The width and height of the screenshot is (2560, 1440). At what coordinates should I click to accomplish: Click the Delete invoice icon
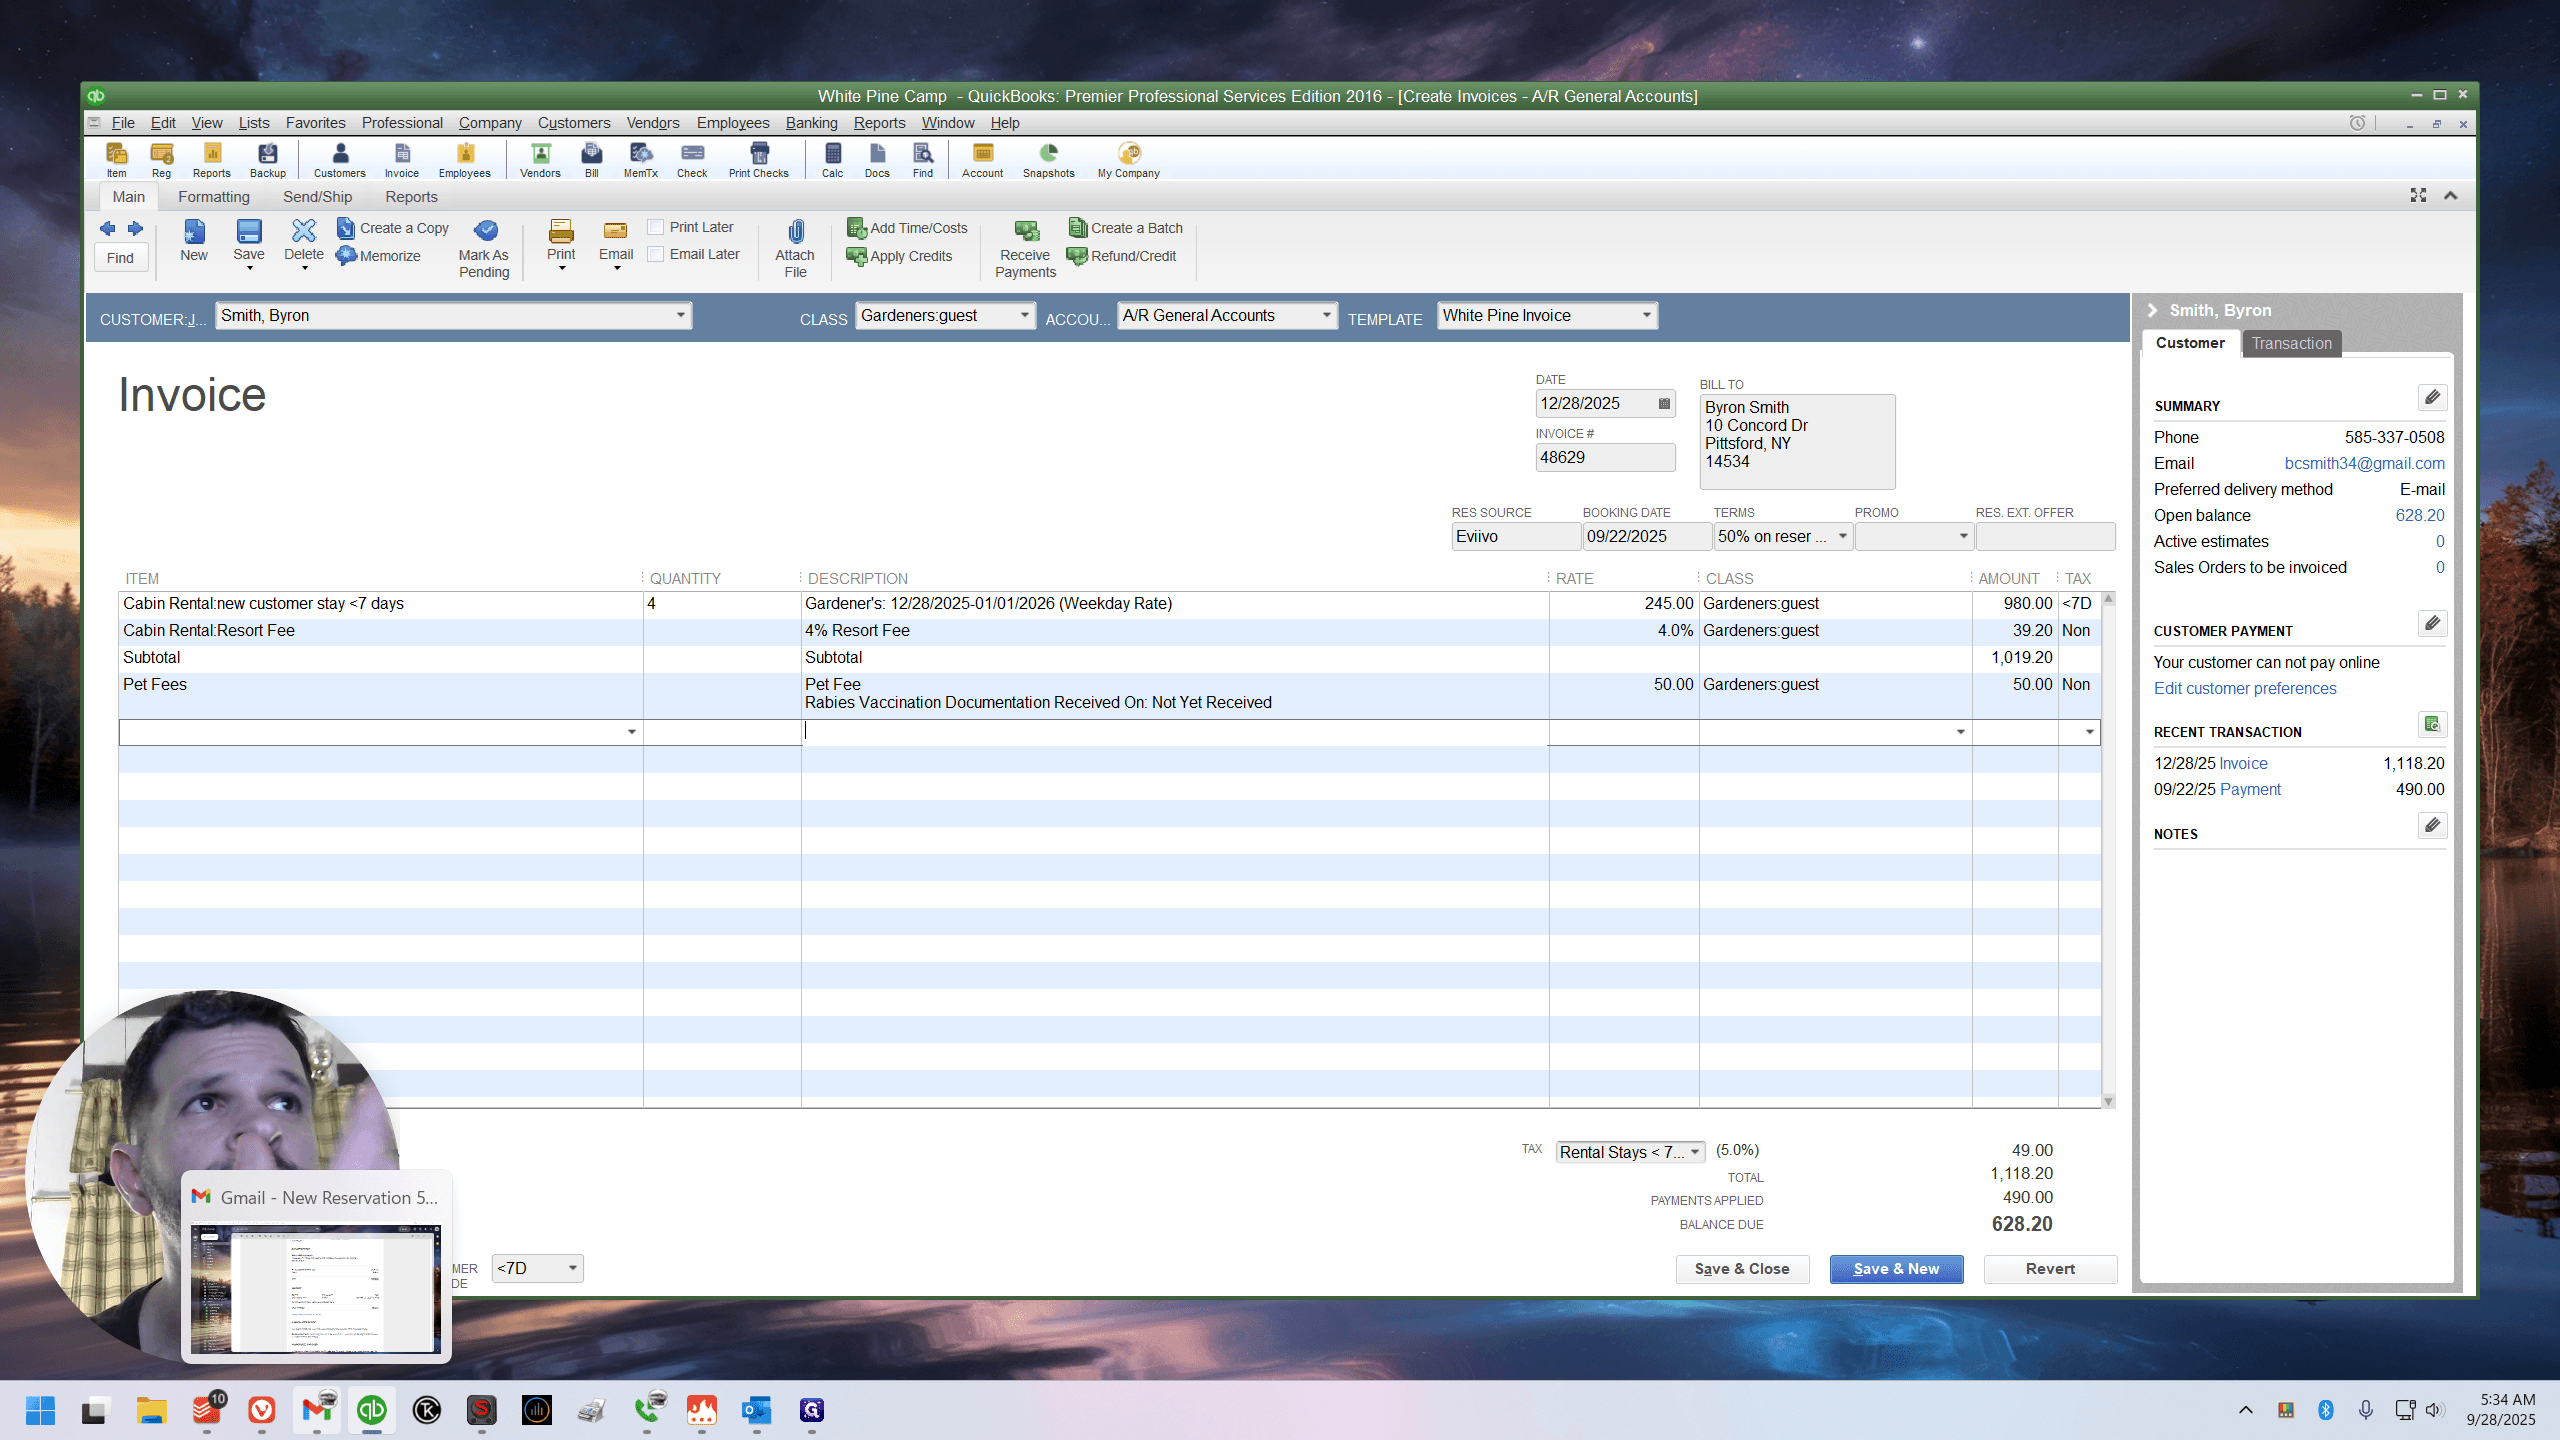[x=304, y=231]
